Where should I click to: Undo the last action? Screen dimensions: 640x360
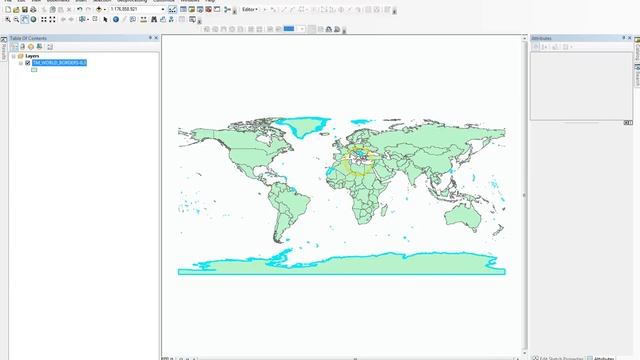[x=80, y=9]
